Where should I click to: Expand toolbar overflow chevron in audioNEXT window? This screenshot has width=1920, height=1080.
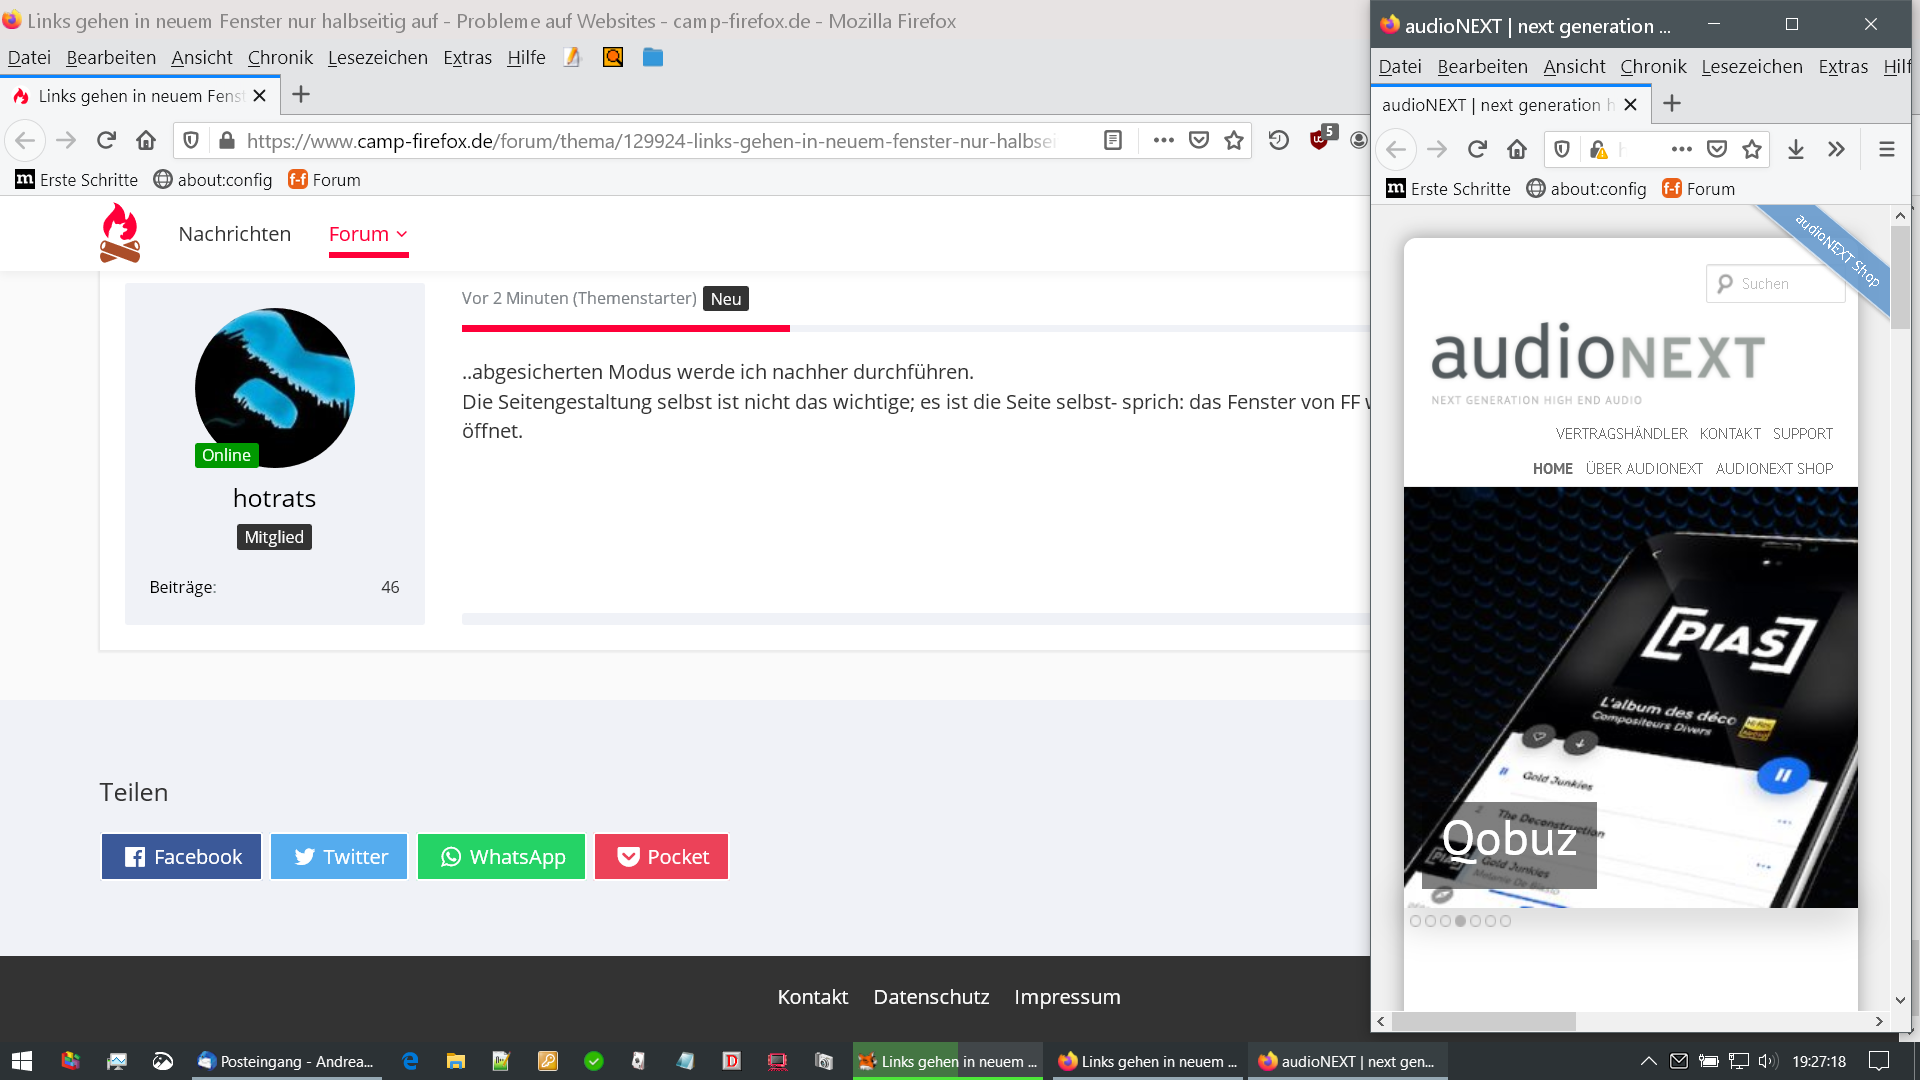coord(1836,150)
